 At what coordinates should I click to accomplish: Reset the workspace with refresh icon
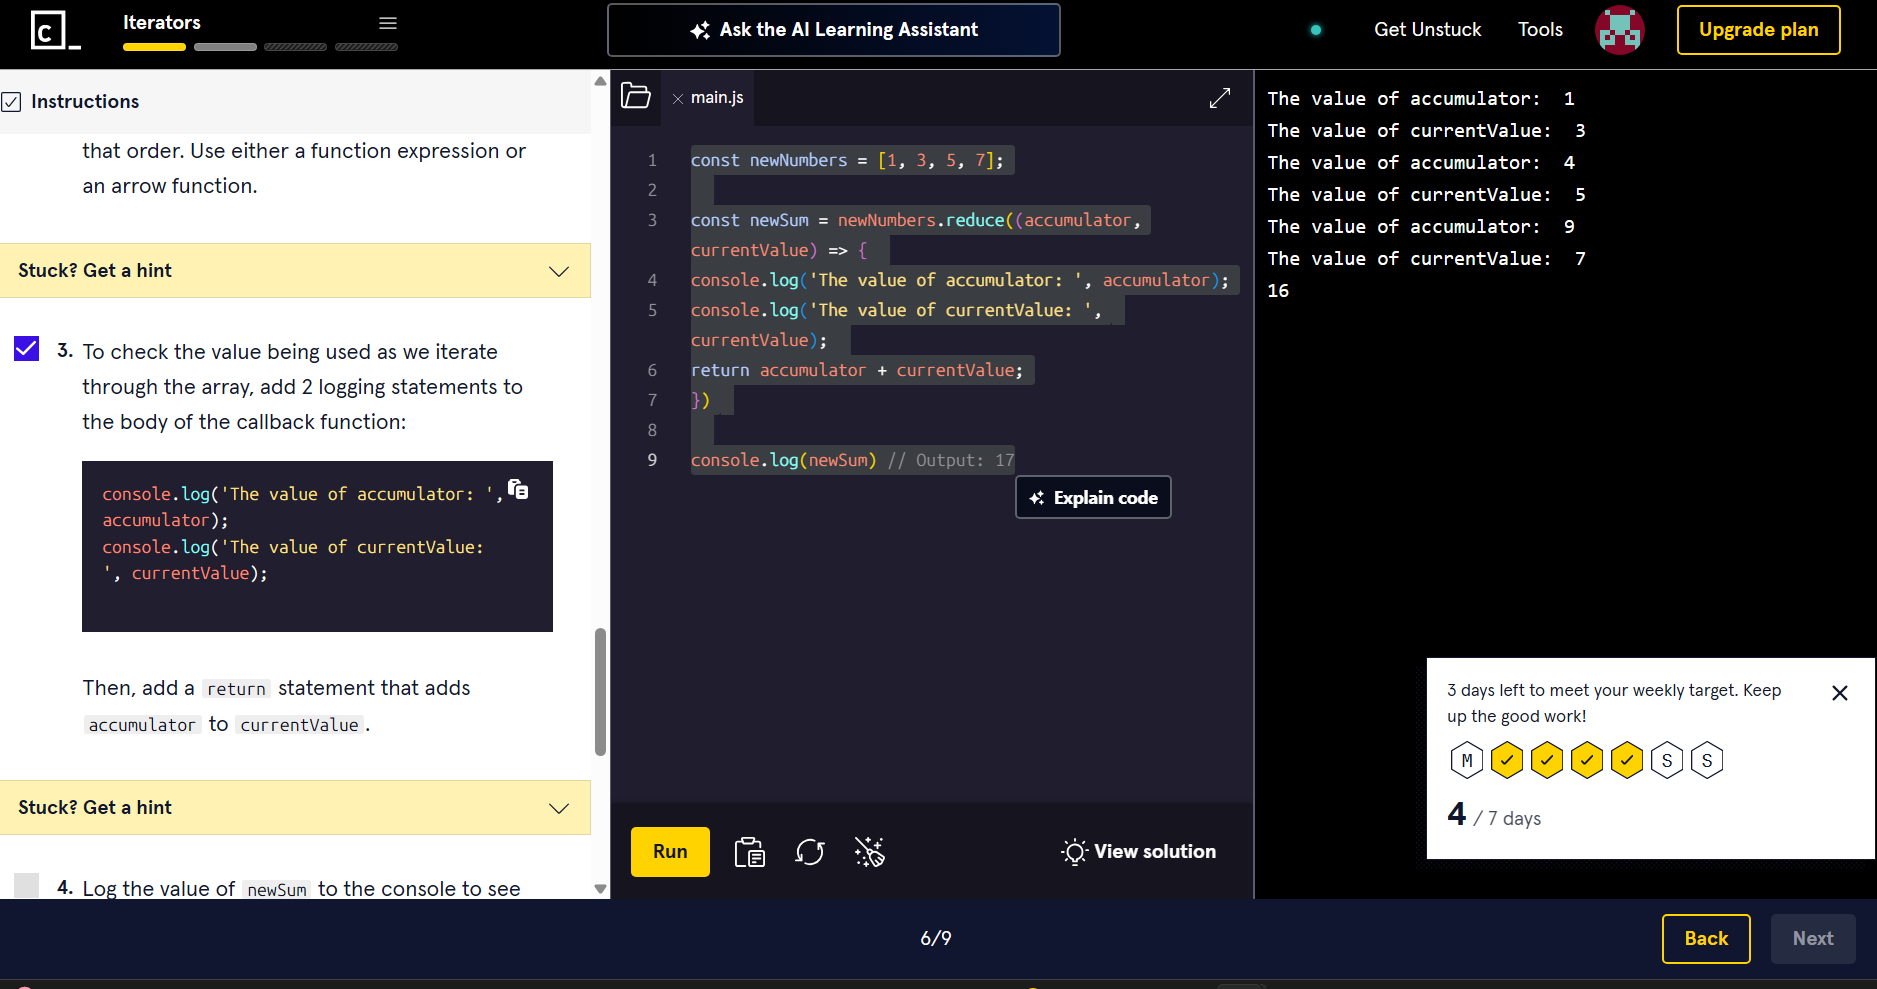click(809, 852)
